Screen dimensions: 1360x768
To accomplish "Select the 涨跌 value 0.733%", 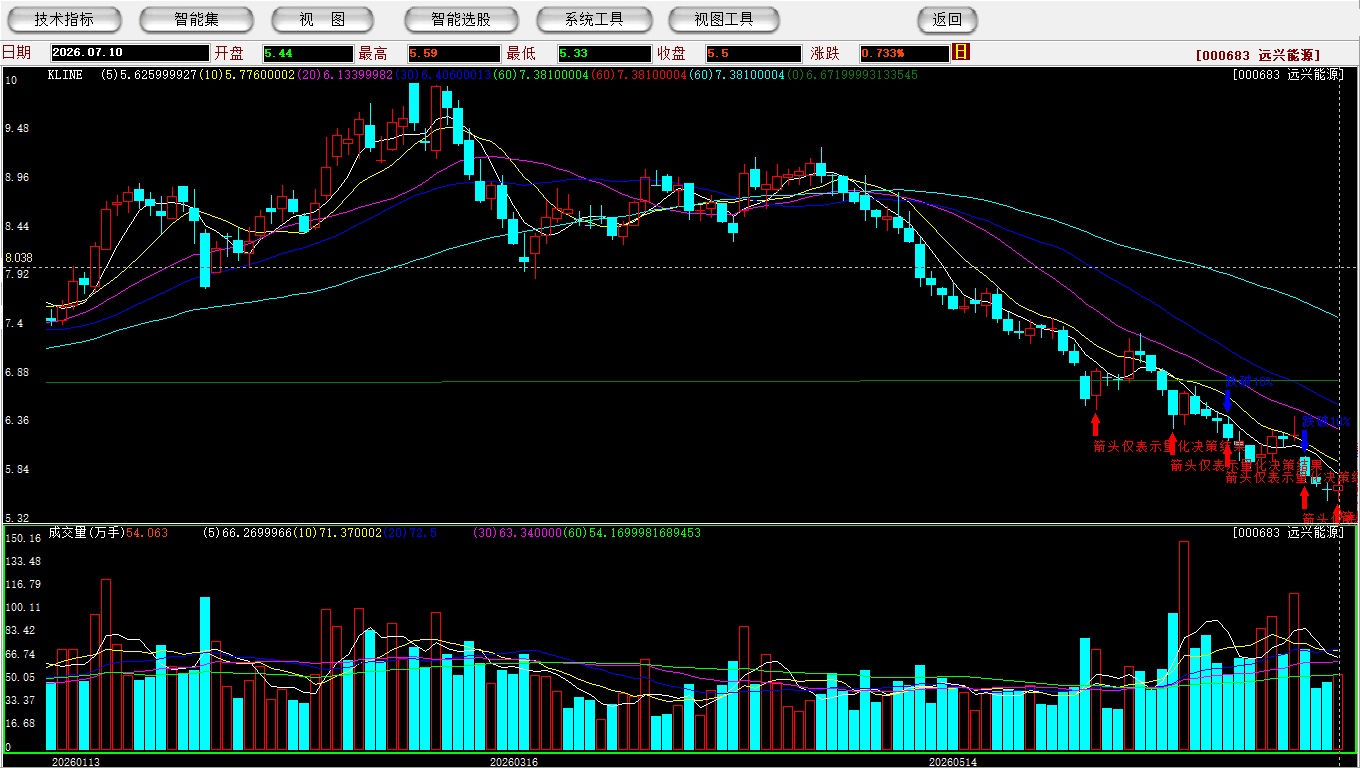I will pyautogui.click(x=903, y=53).
